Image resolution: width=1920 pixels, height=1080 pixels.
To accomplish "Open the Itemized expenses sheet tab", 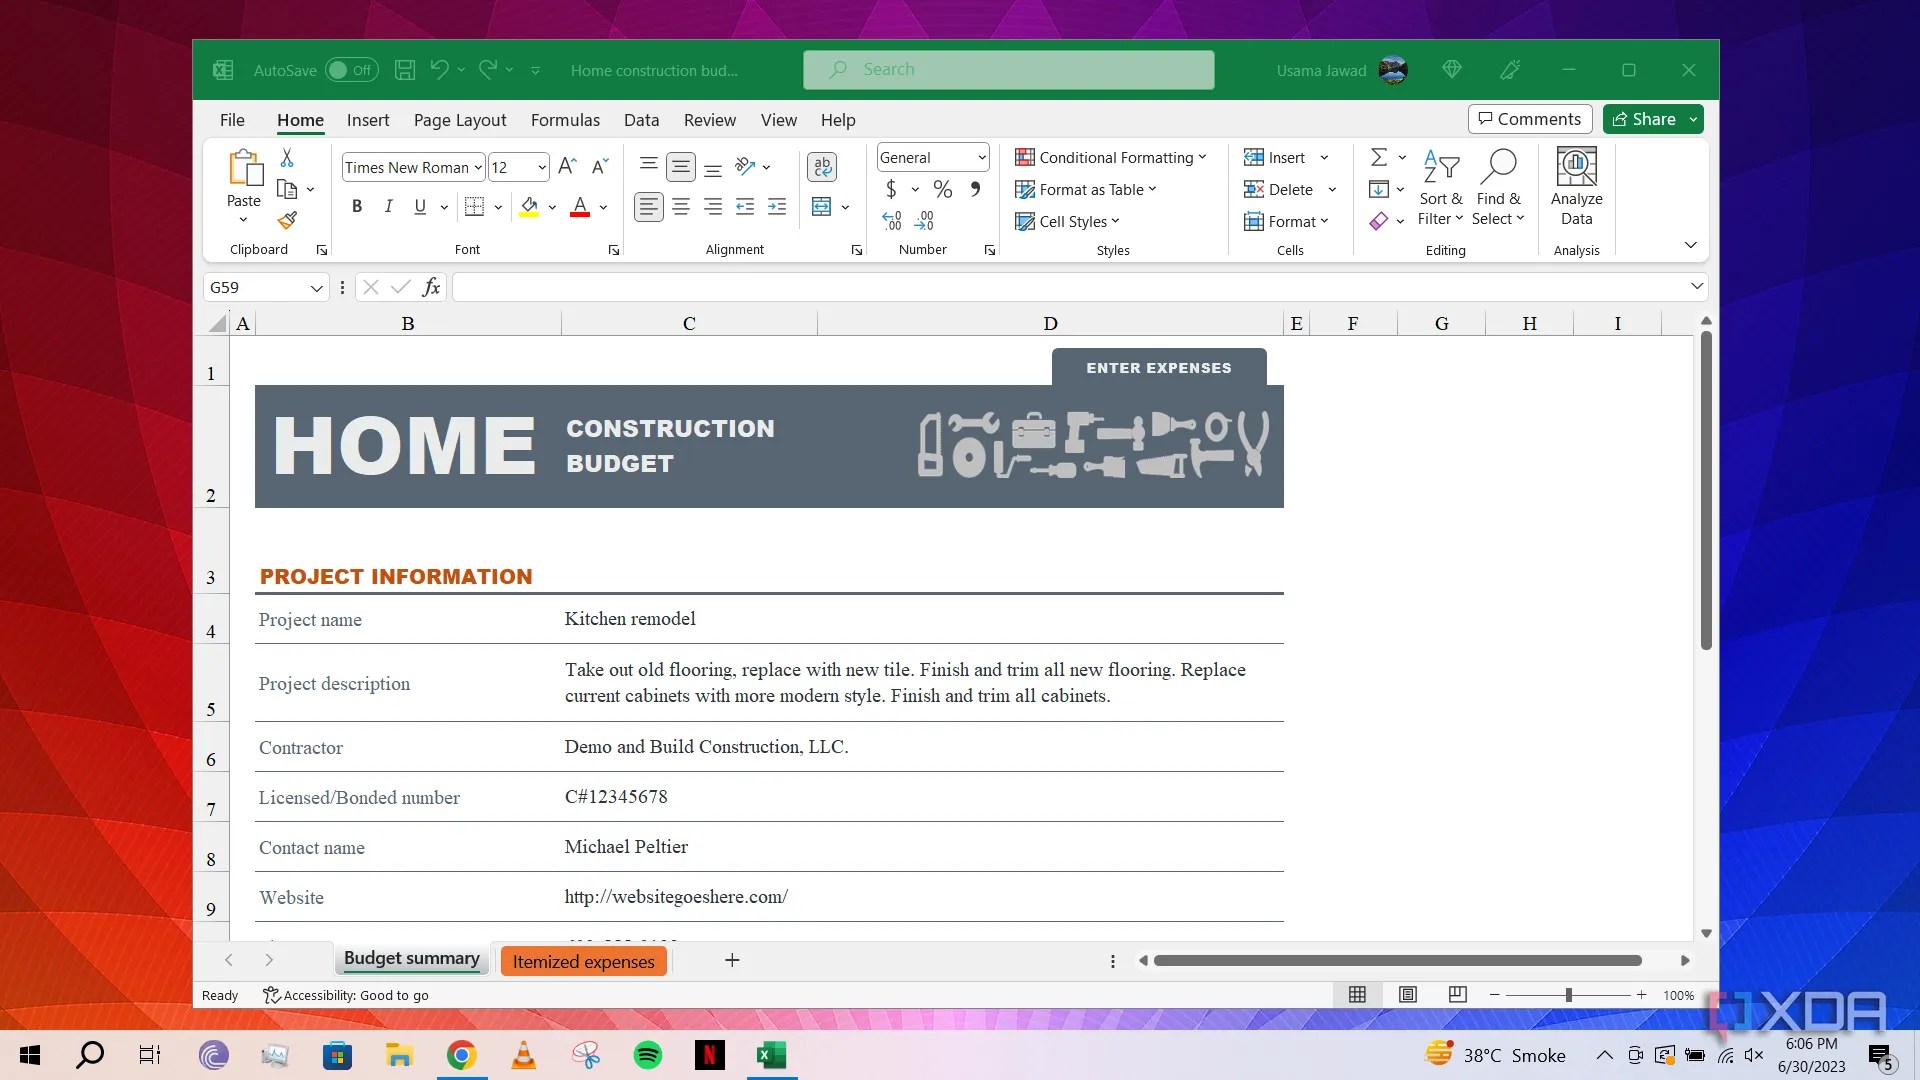I will 583,961.
